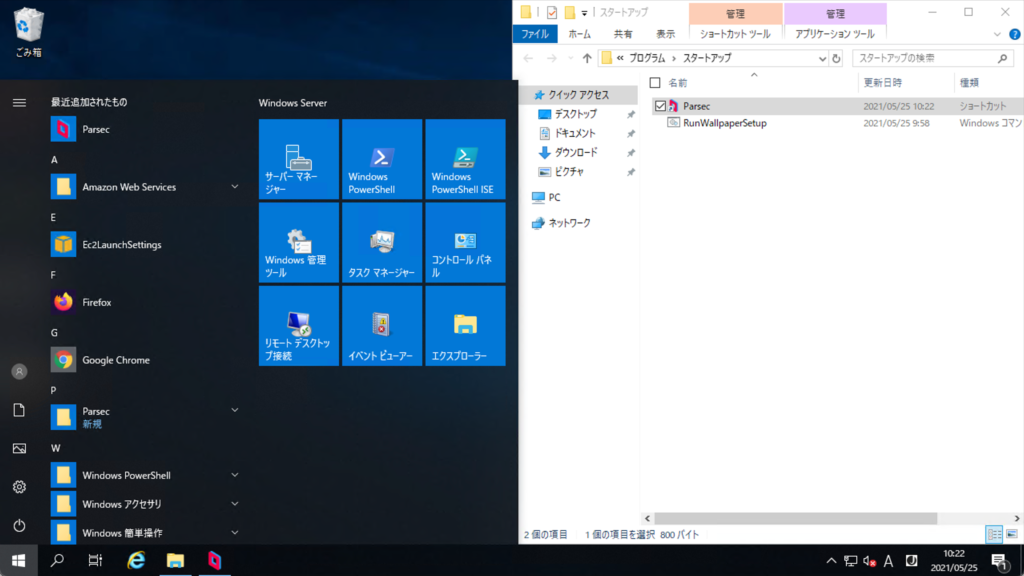The width and height of the screenshot is (1024, 576).
Task: Select ダウンロード in the navigation pane
Action: [575, 153]
